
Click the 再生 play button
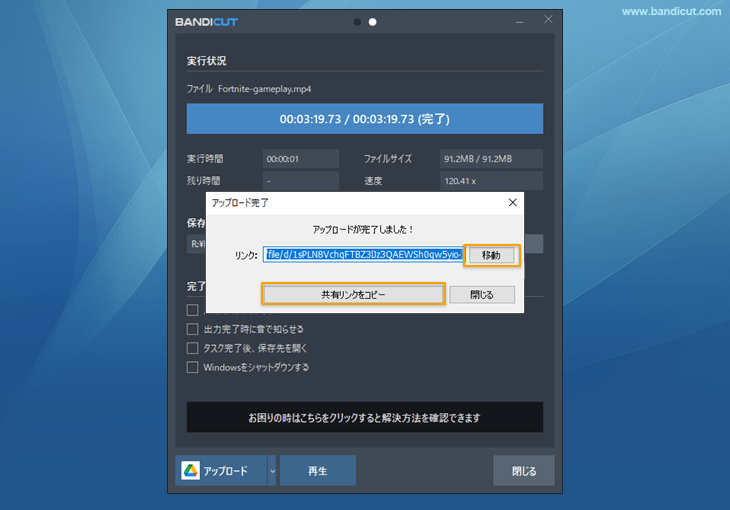coord(318,471)
